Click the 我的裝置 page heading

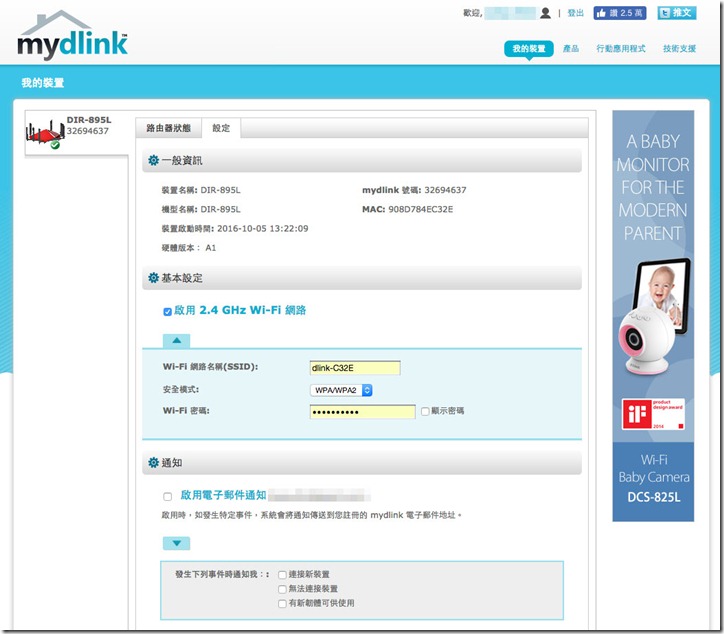click(x=42, y=83)
